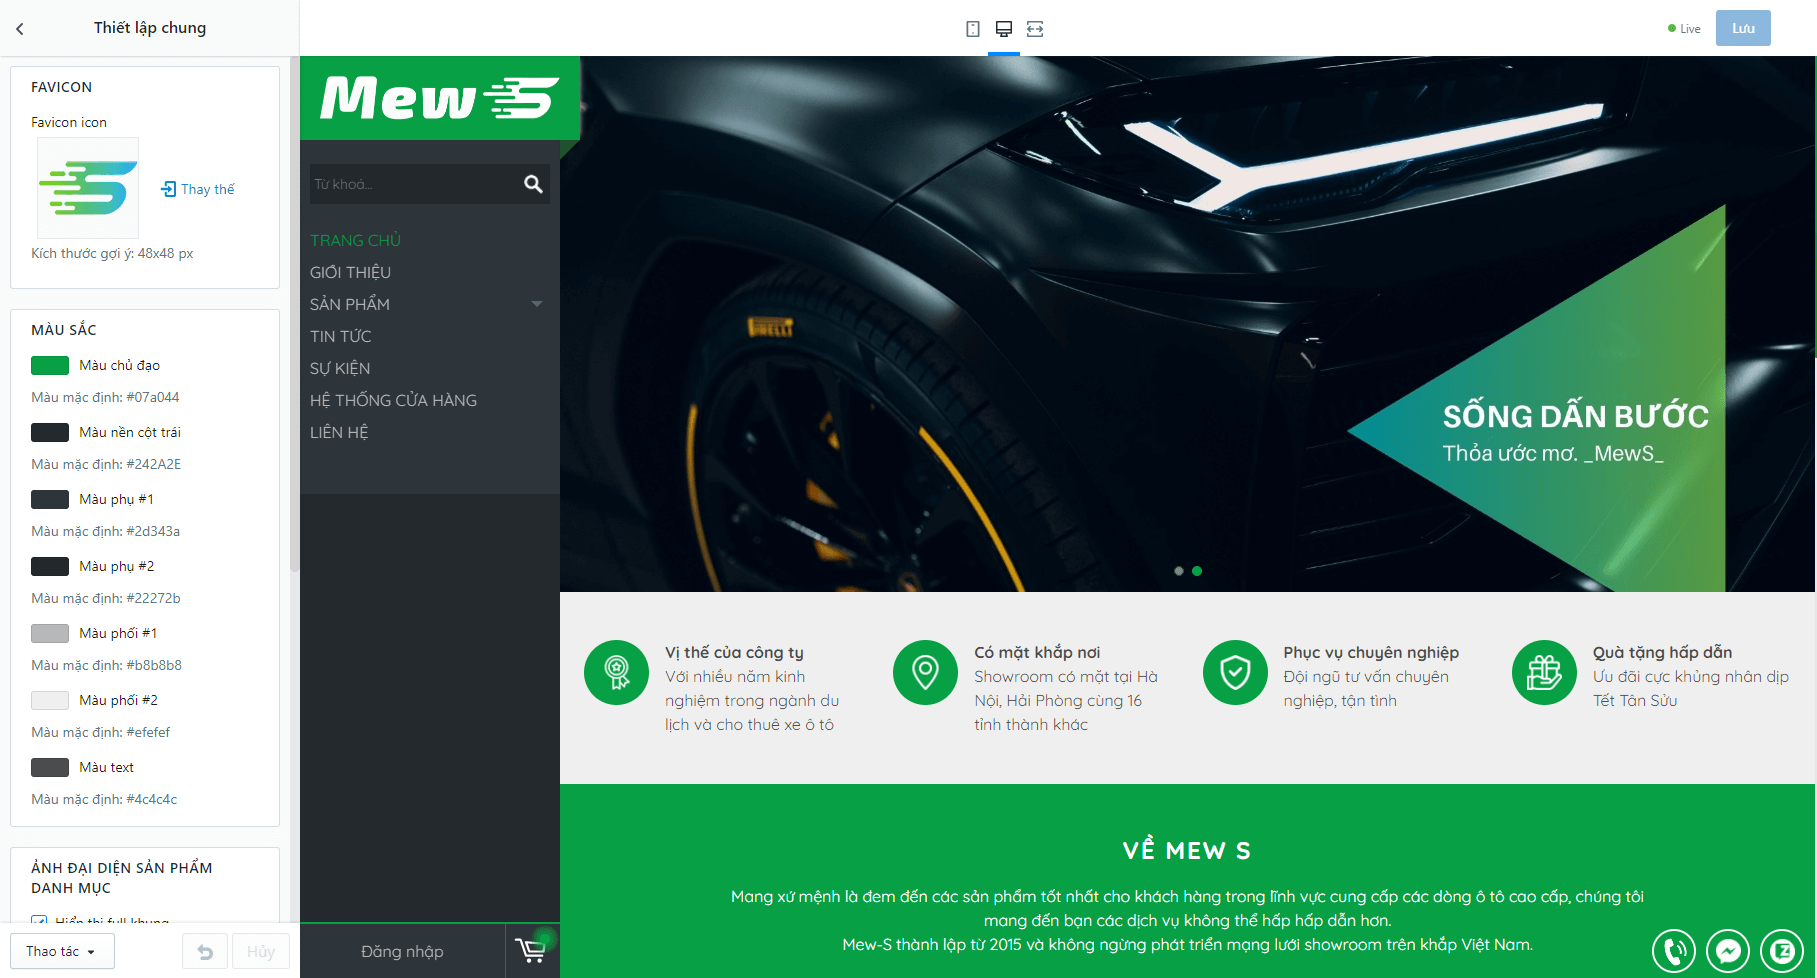Pick the Màu text dark swatch
The image size is (1817, 978).
[50, 767]
